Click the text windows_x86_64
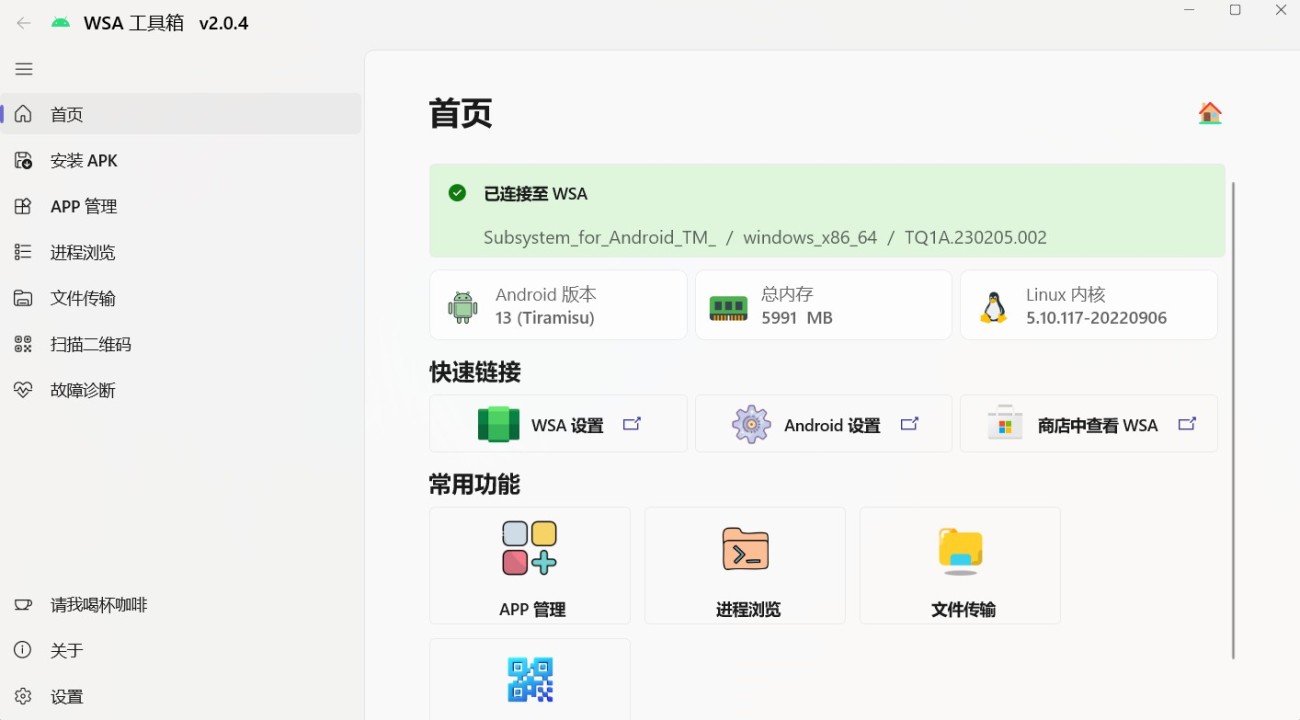The image size is (1300, 720). click(810, 238)
